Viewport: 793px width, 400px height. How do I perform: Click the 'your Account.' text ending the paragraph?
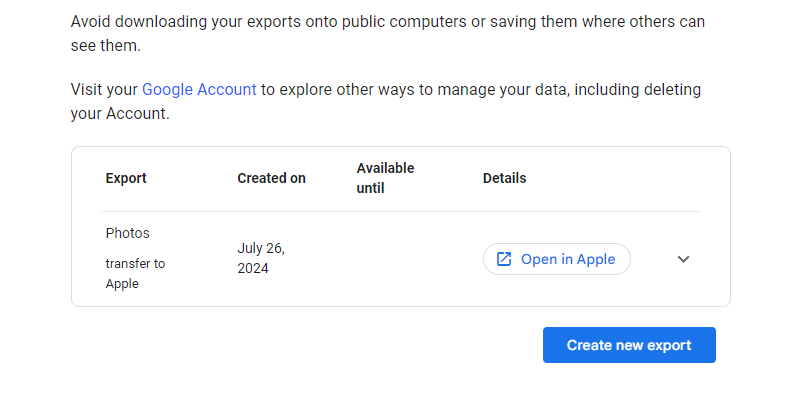pos(120,114)
